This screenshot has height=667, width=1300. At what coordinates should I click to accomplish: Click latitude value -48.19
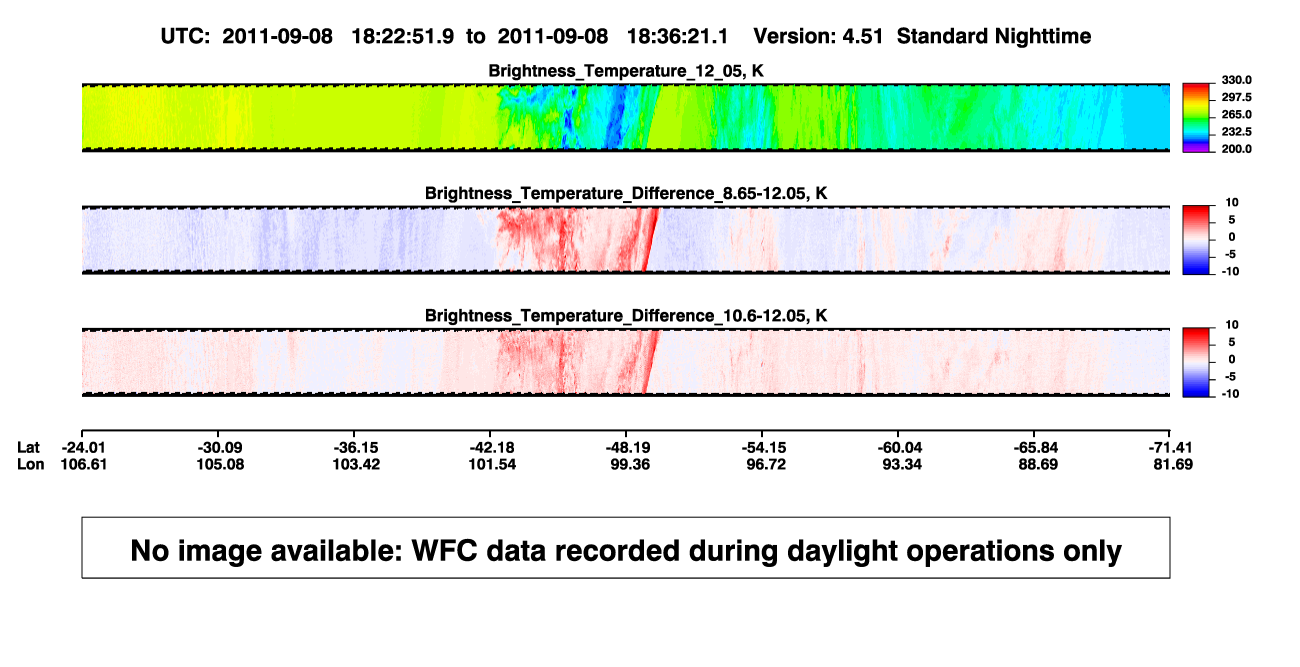coord(627,447)
